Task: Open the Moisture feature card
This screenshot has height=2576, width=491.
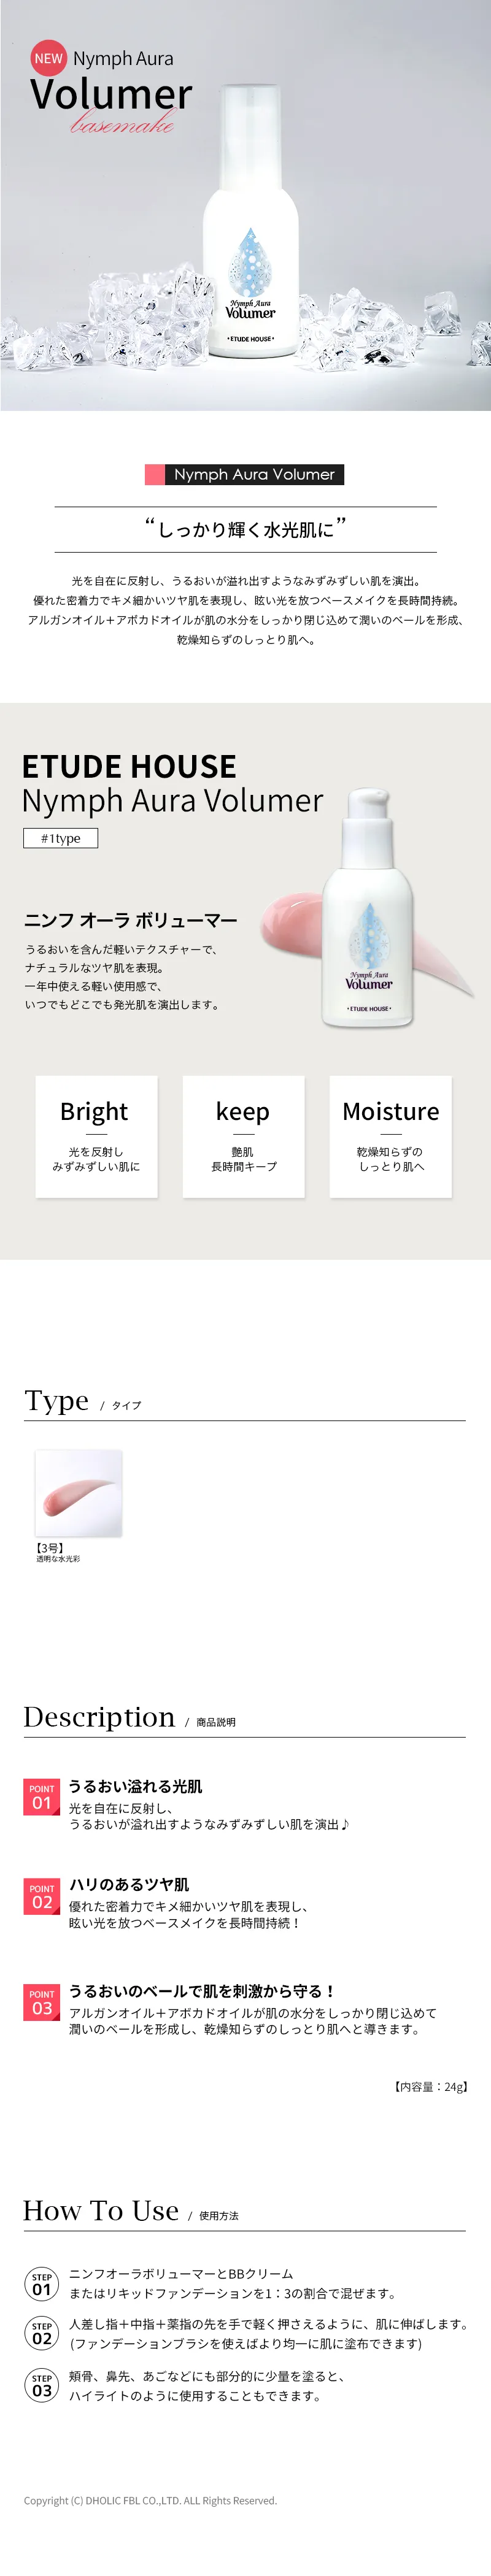Action: [x=391, y=1137]
